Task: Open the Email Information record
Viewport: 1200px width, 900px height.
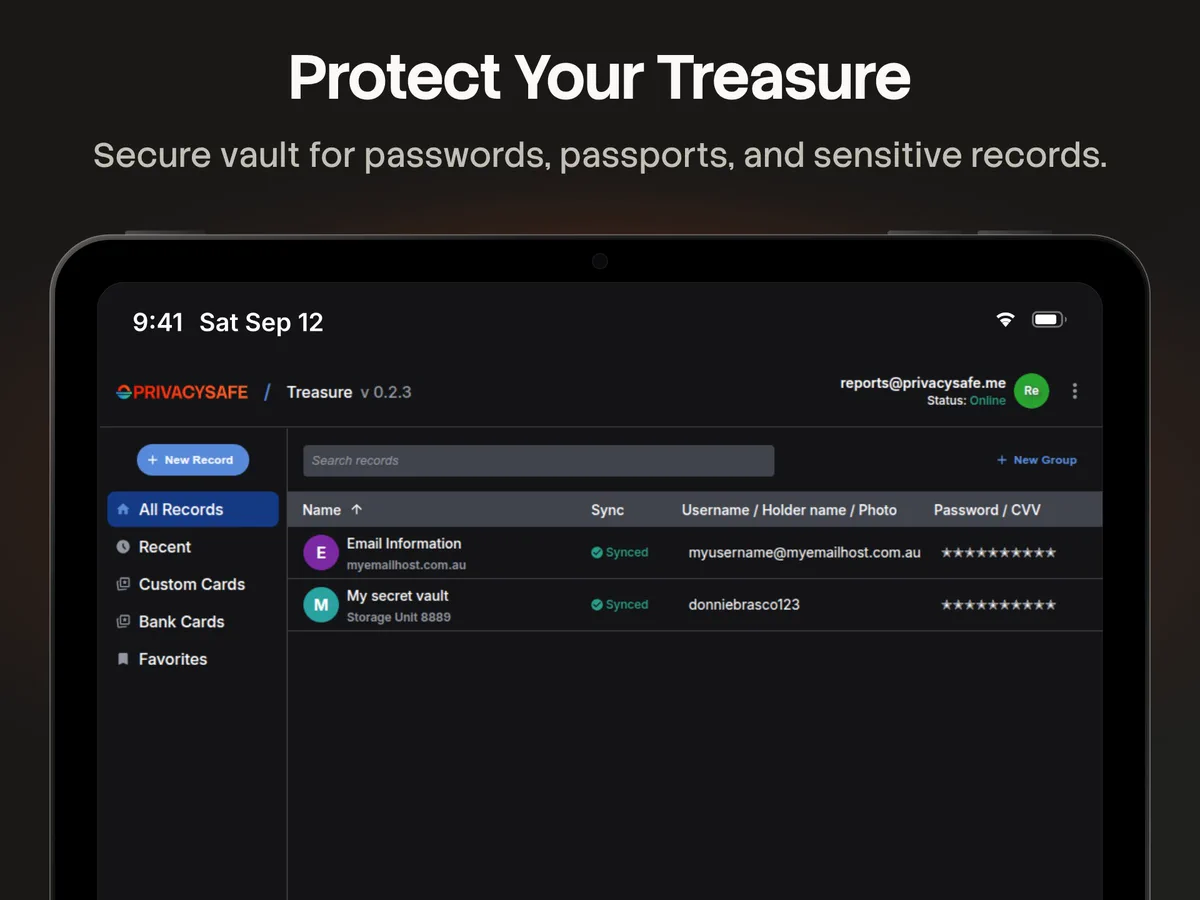Action: (695, 553)
